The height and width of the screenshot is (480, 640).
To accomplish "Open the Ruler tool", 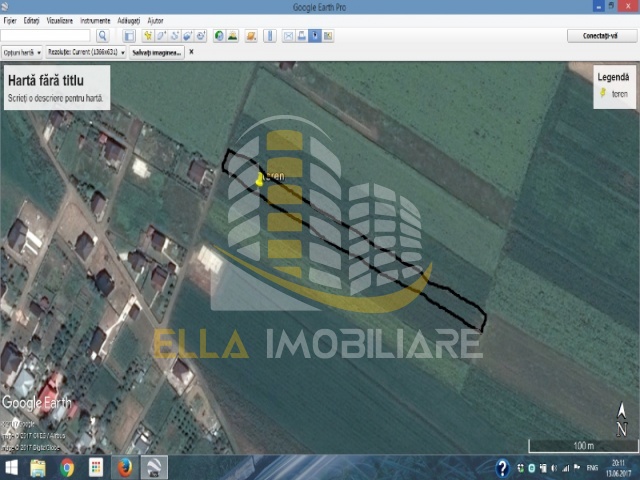I will (269, 36).
